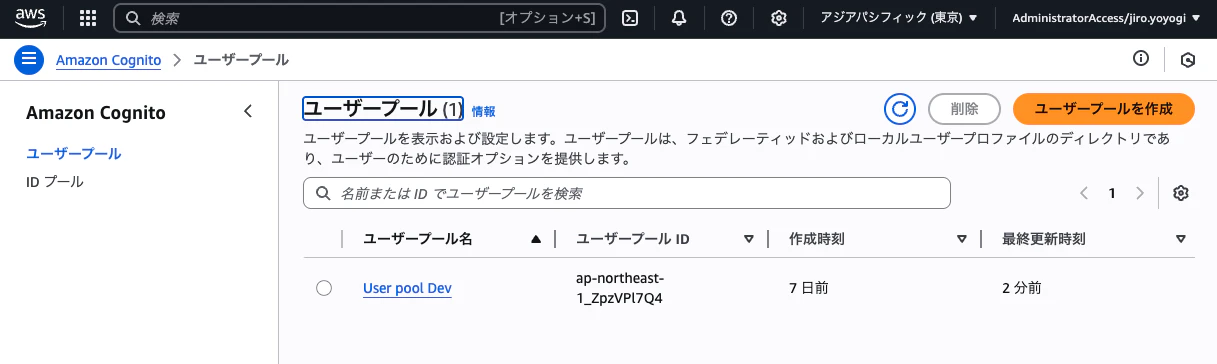The height and width of the screenshot is (364, 1217).
Task: Go to previous page of user pools
Action: 1084,193
